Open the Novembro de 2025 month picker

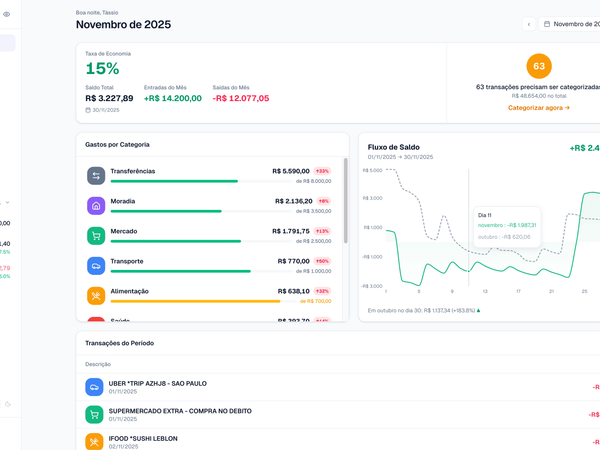pos(569,24)
